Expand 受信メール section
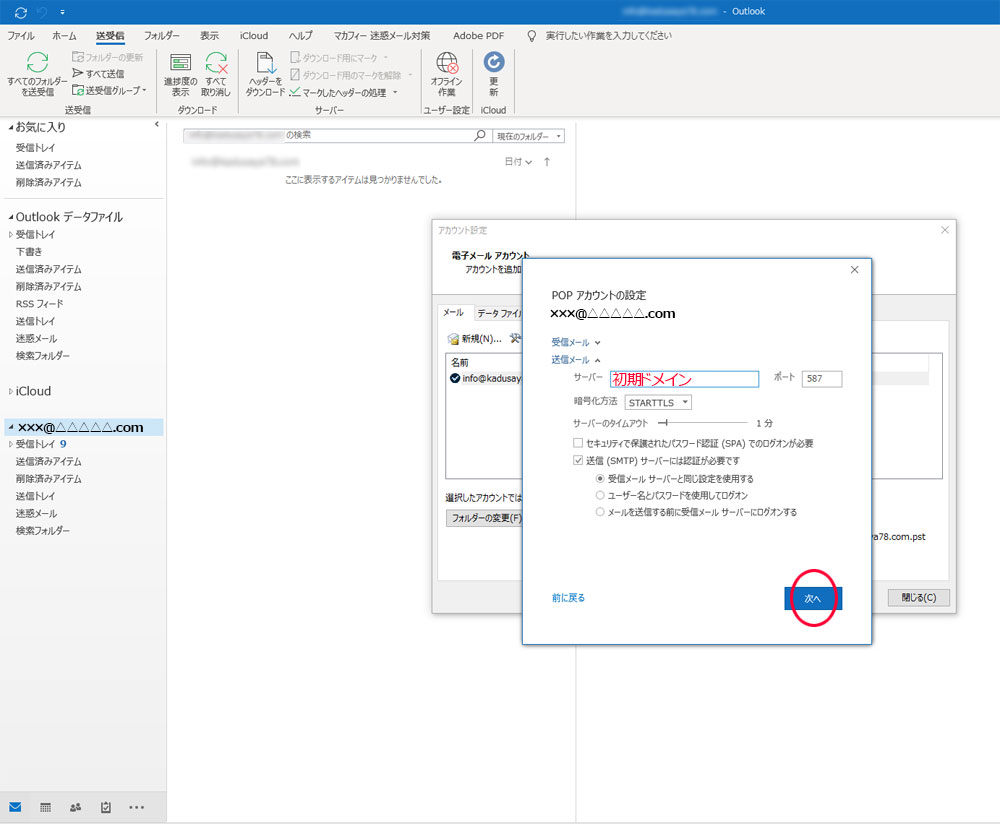Image resolution: width=1000 pixels, height=824 pixels. pyautogui.click(x=576, y=342)
